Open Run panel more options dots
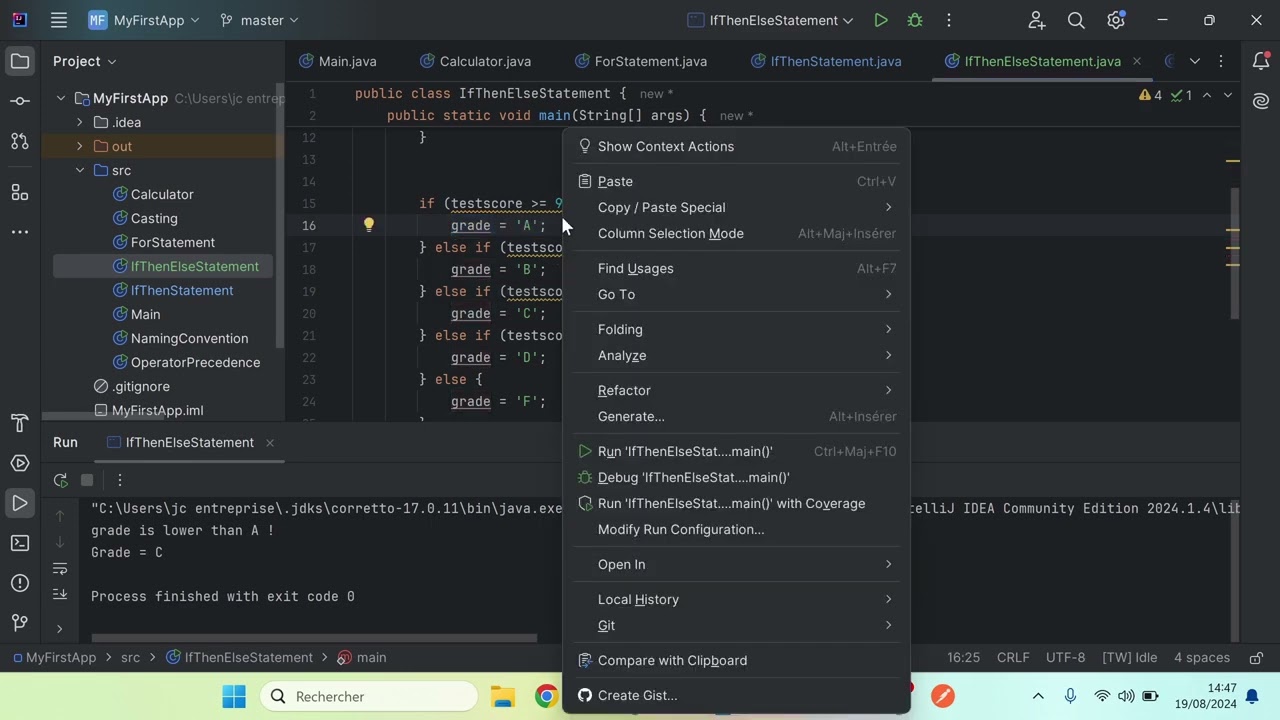The width and height of the screenshot is (1280, 720). pyautogui.click(x=119, y=480)
